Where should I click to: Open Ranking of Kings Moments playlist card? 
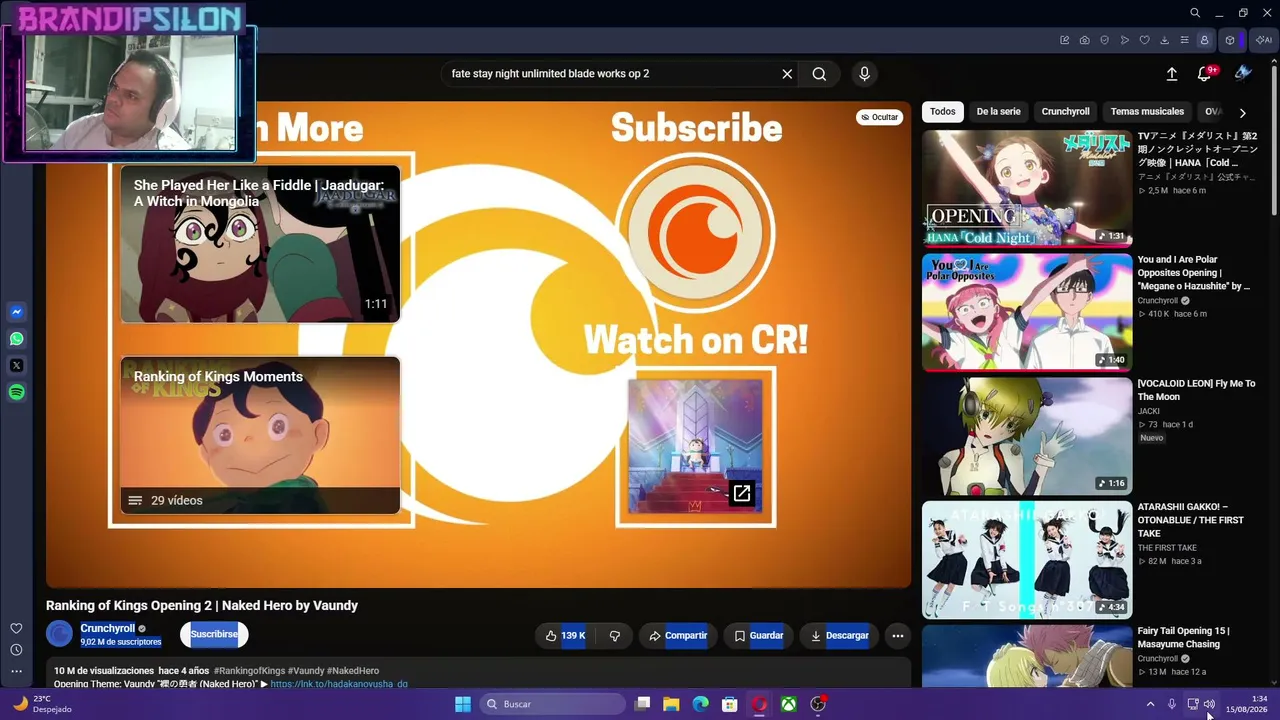click(x=260, y=435)
